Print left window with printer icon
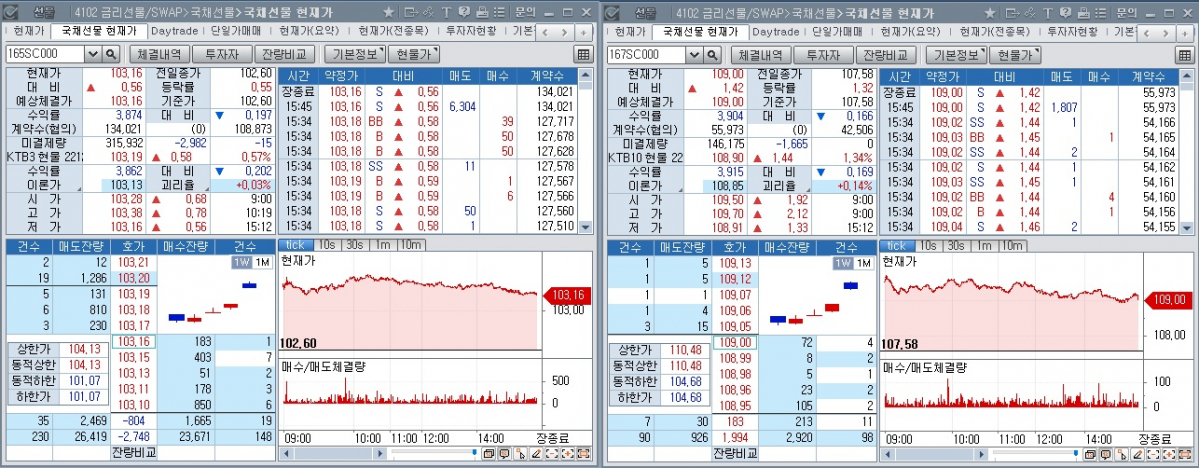 pos(482,12)
